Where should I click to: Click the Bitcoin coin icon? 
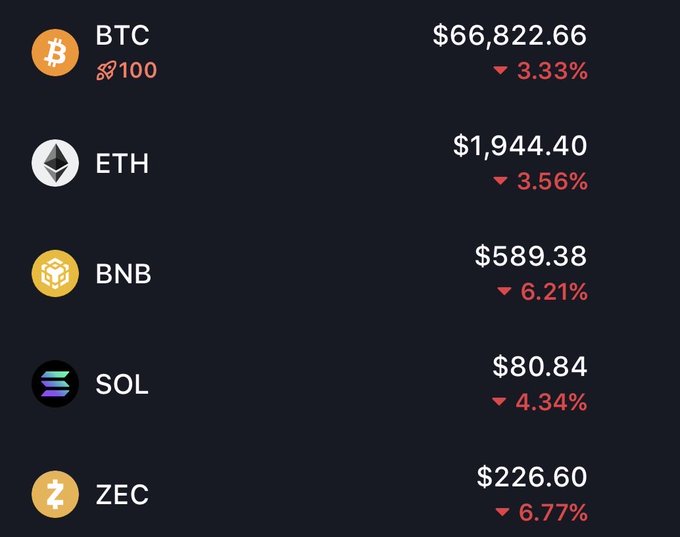tap(55, 53)
